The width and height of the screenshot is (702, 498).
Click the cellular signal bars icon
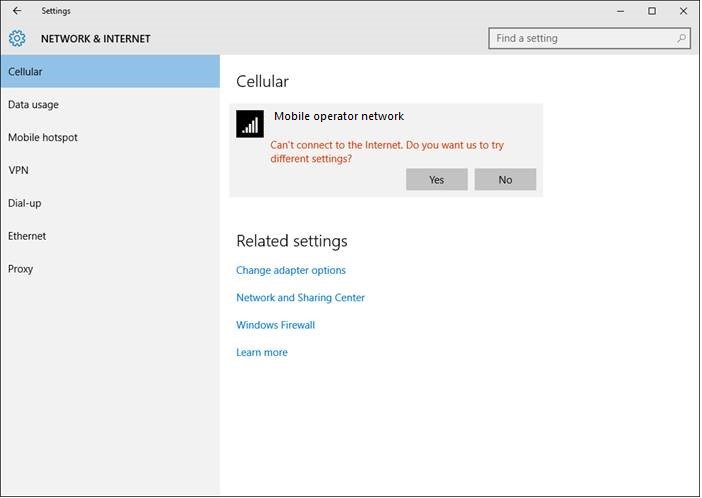pos(250,124)
